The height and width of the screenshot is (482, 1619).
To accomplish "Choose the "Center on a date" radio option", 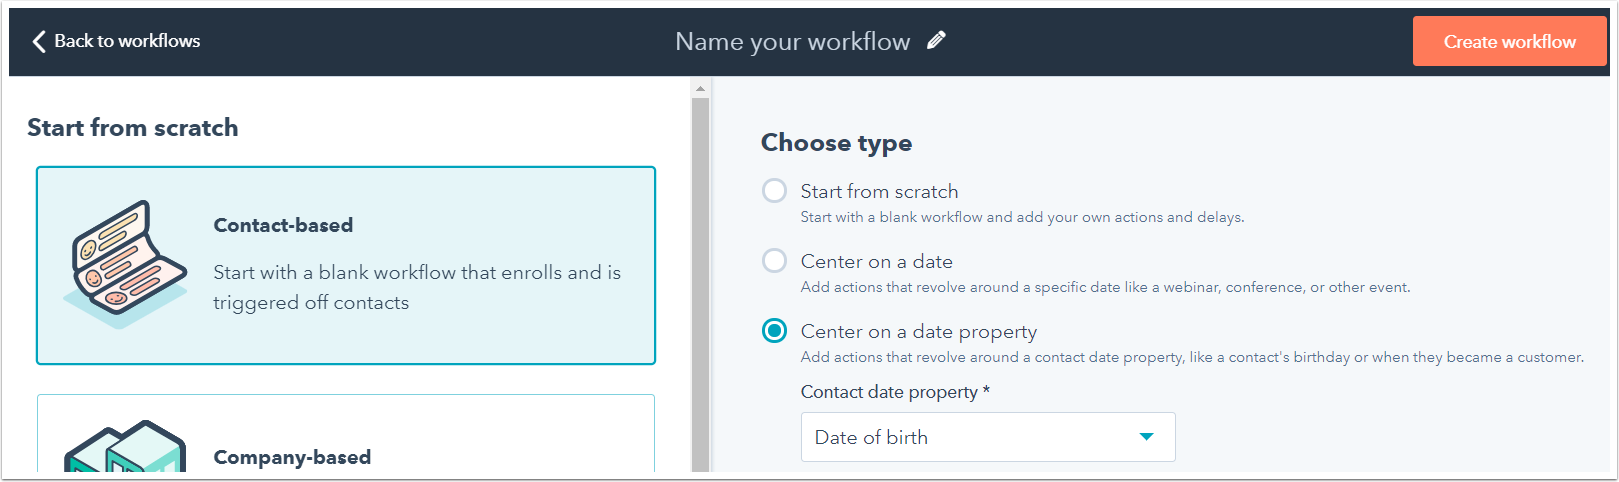I will 774,261.
